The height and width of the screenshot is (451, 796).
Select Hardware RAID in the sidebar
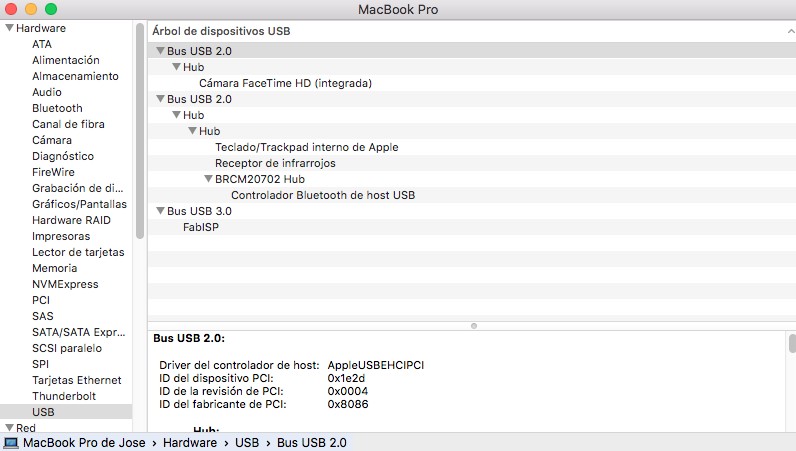point(71,220)
